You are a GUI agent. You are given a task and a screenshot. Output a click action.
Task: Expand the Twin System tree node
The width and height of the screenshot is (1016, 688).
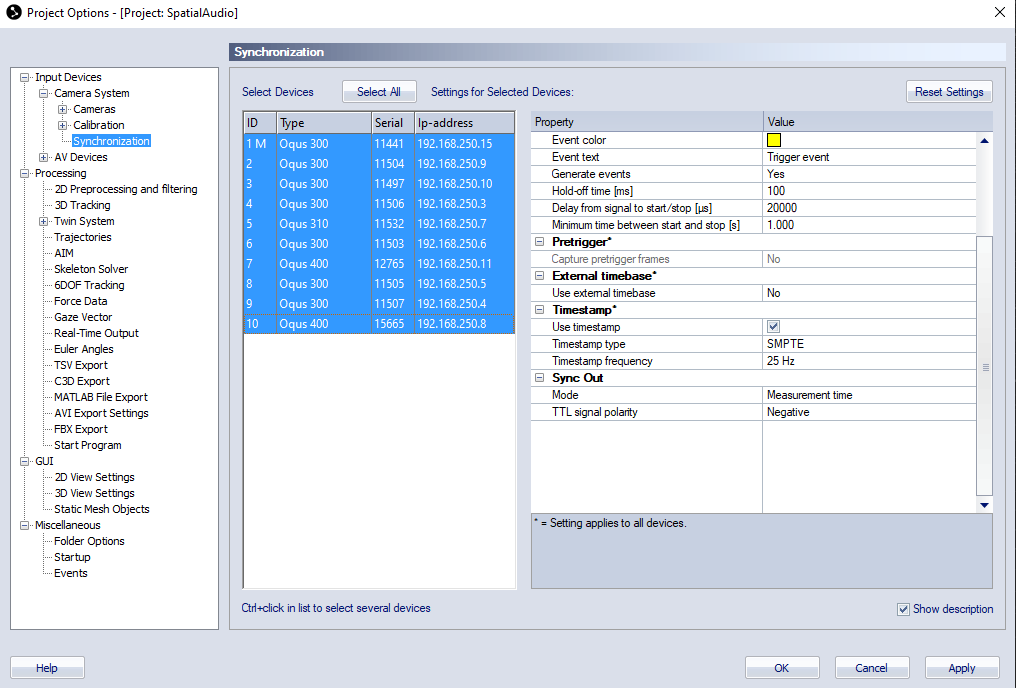43,221
